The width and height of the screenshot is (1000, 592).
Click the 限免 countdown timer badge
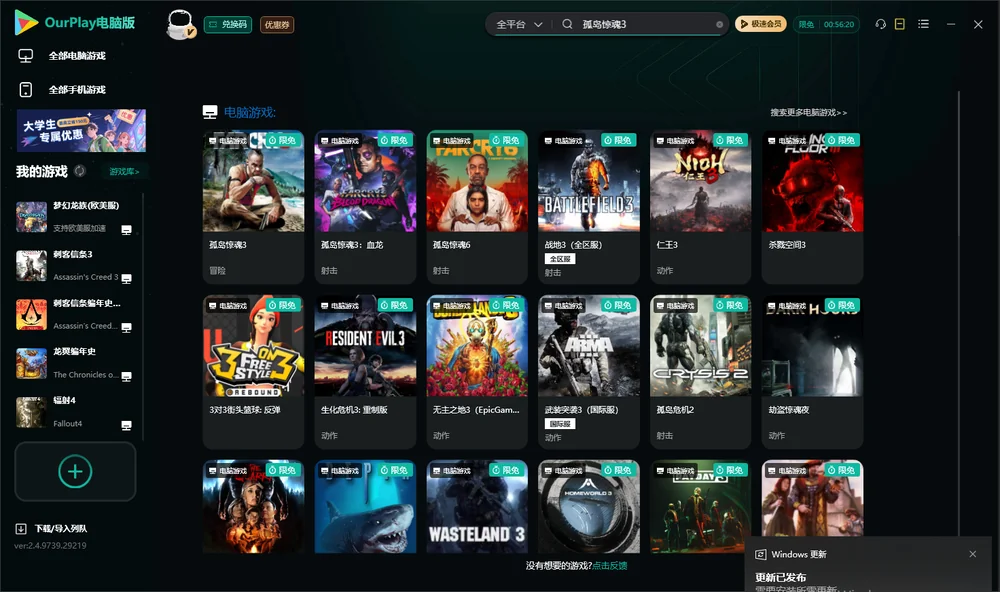point(827,24)
